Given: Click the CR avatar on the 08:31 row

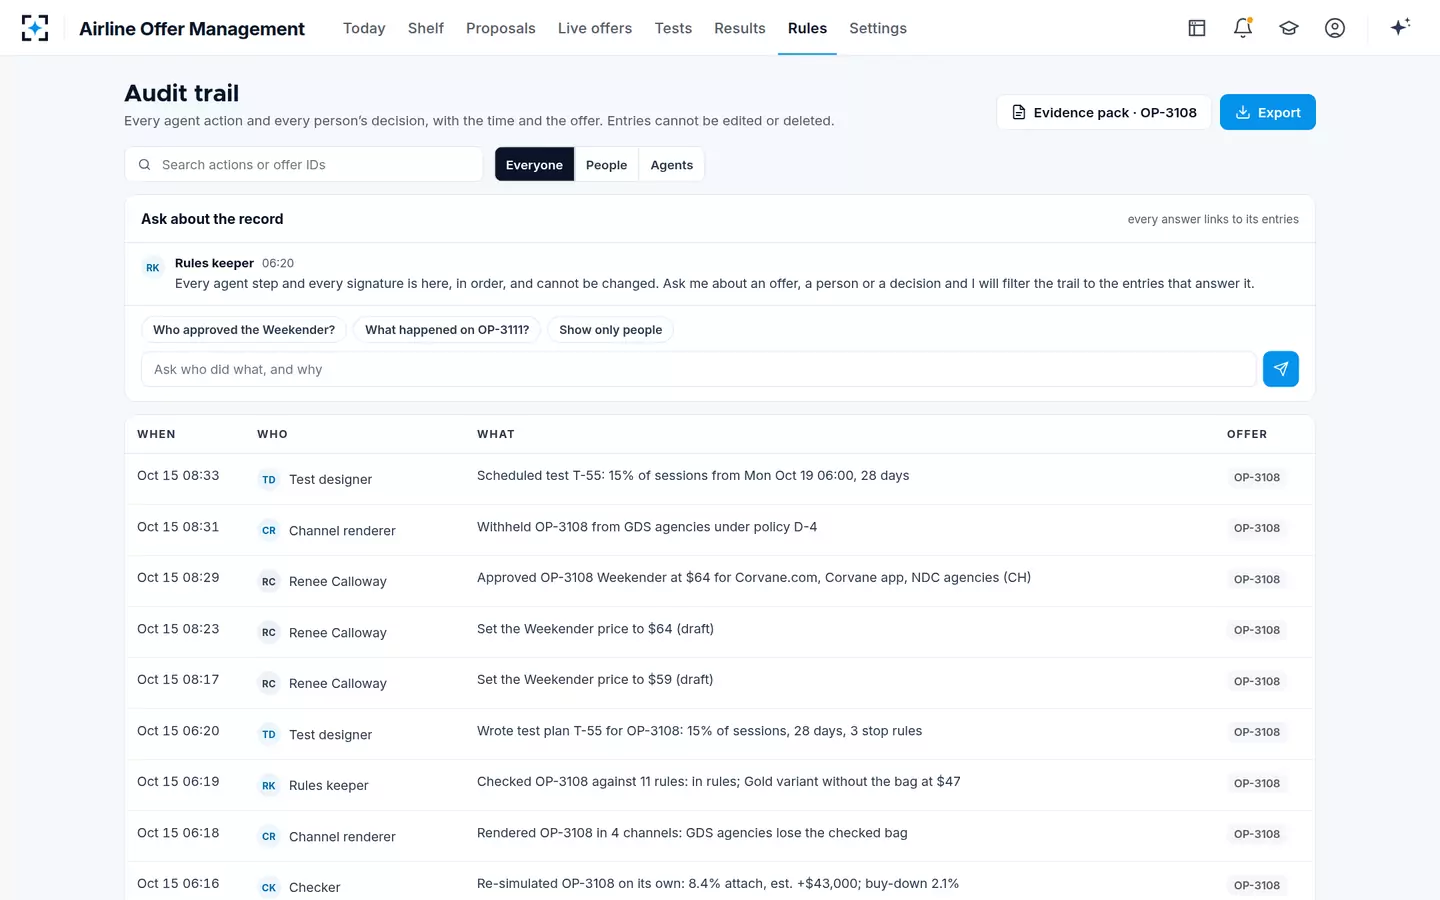Looking at the screenshot, I should [x=269, y=531].
